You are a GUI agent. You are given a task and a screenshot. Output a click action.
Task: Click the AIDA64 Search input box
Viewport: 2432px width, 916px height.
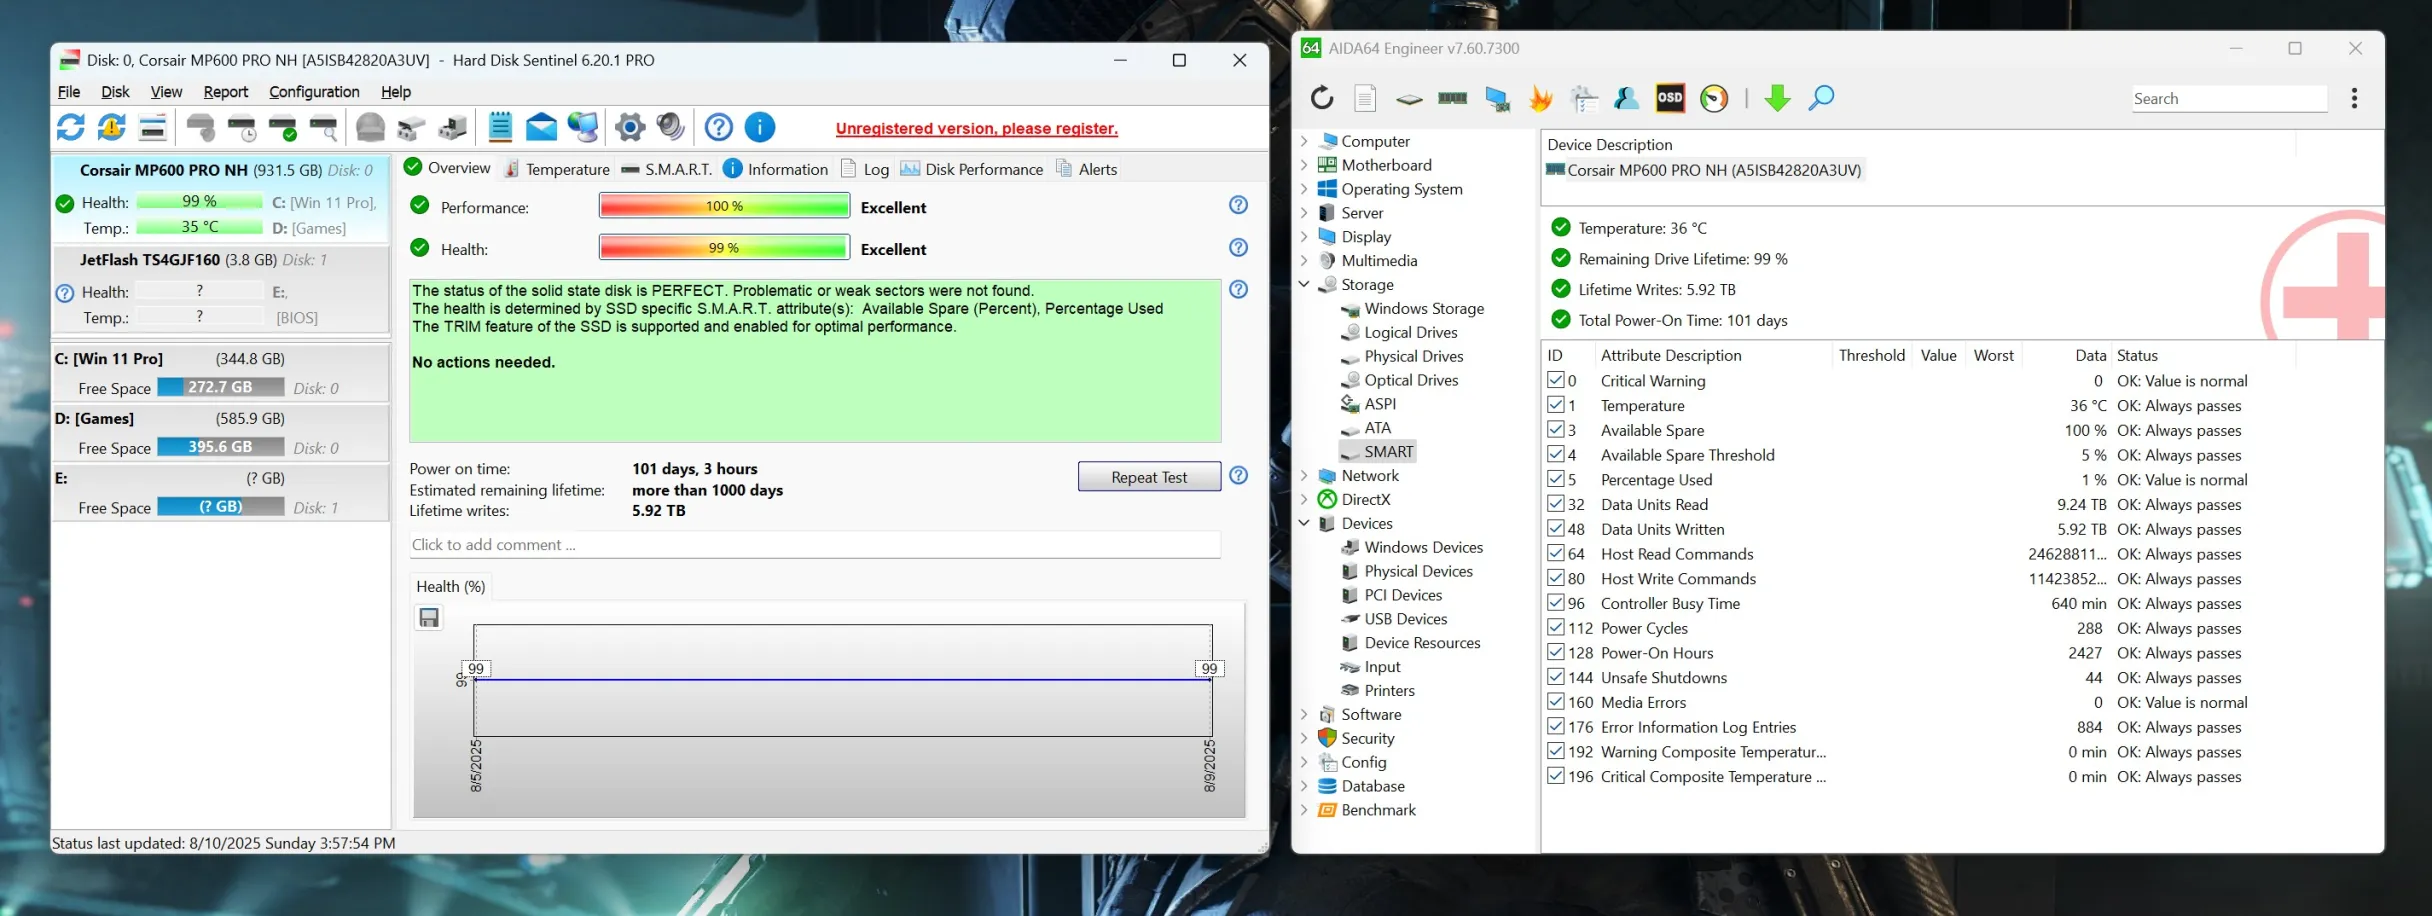tap(2228, 98)
